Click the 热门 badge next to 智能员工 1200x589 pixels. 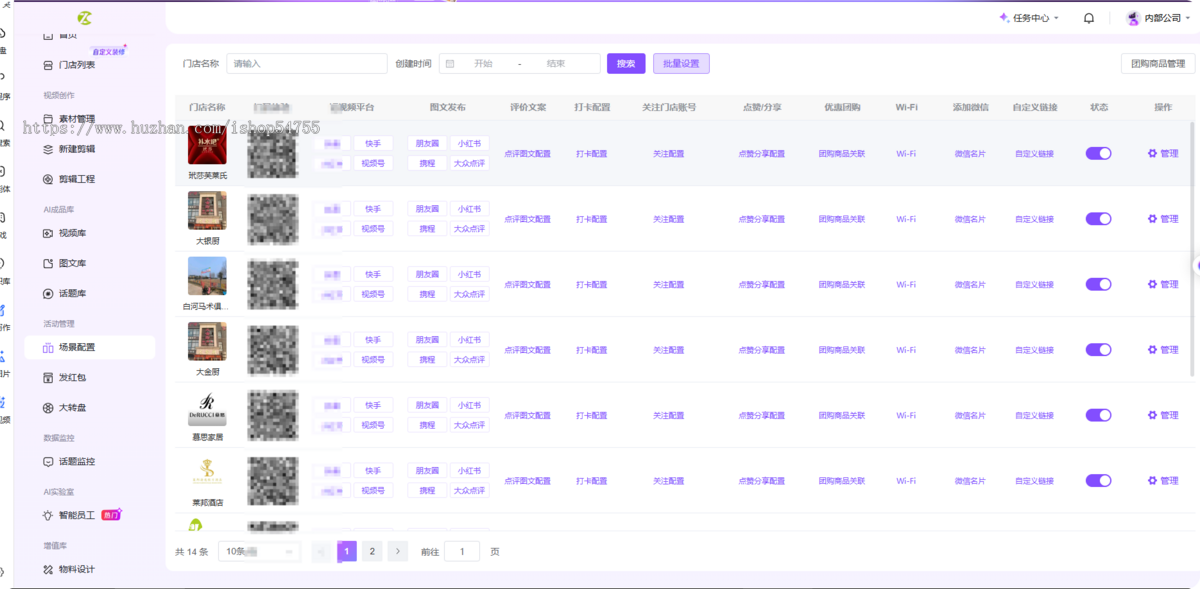click(x=111, y=514)
